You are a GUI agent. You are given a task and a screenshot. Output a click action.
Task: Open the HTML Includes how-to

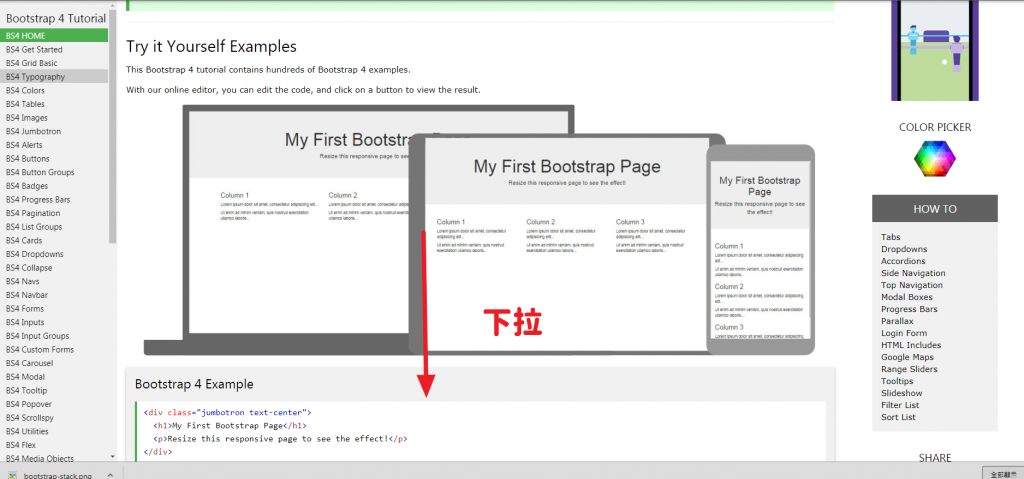coord(911,345)
